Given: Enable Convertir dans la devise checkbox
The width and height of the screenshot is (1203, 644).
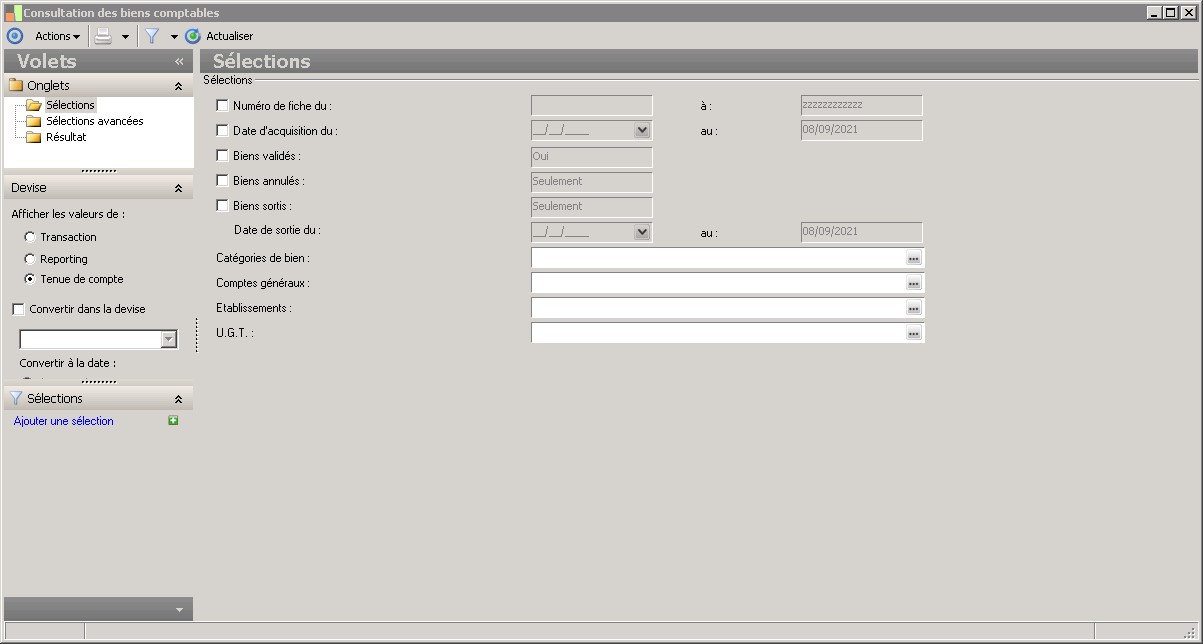Looking at the screenshot, I should 18,309.
